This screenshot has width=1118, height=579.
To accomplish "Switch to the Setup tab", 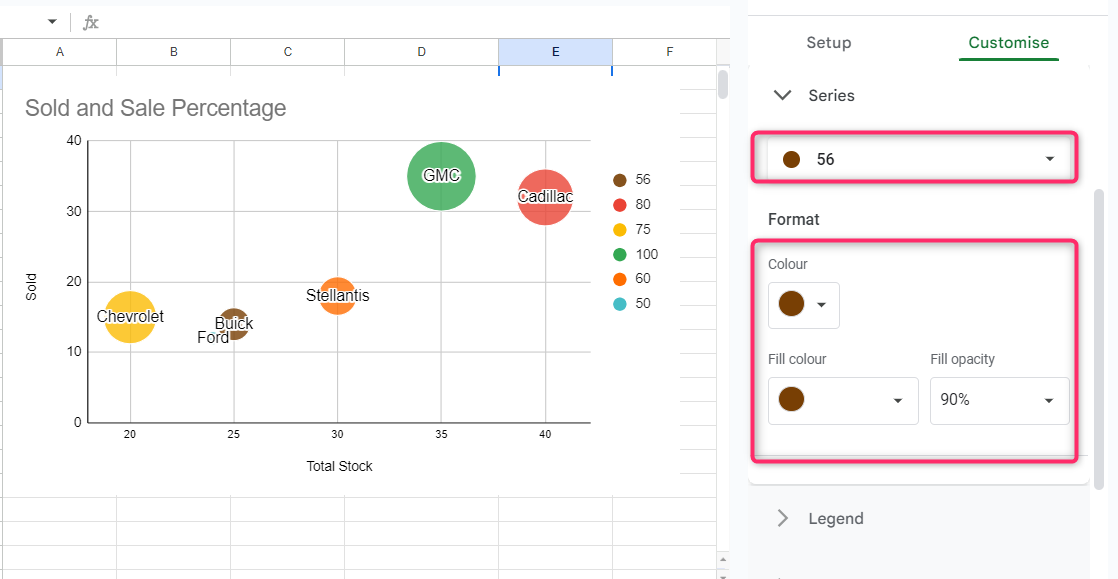I will (829, 43).
